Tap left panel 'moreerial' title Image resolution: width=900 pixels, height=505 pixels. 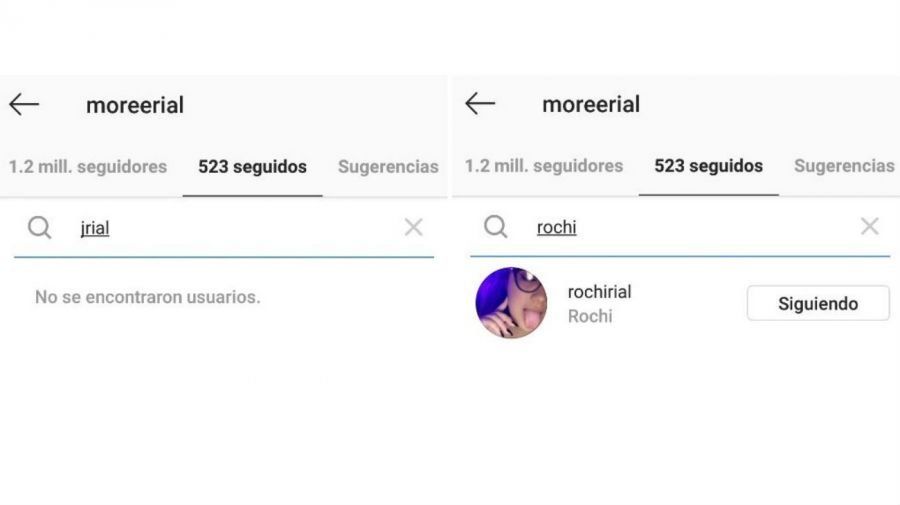coord(135,106)
